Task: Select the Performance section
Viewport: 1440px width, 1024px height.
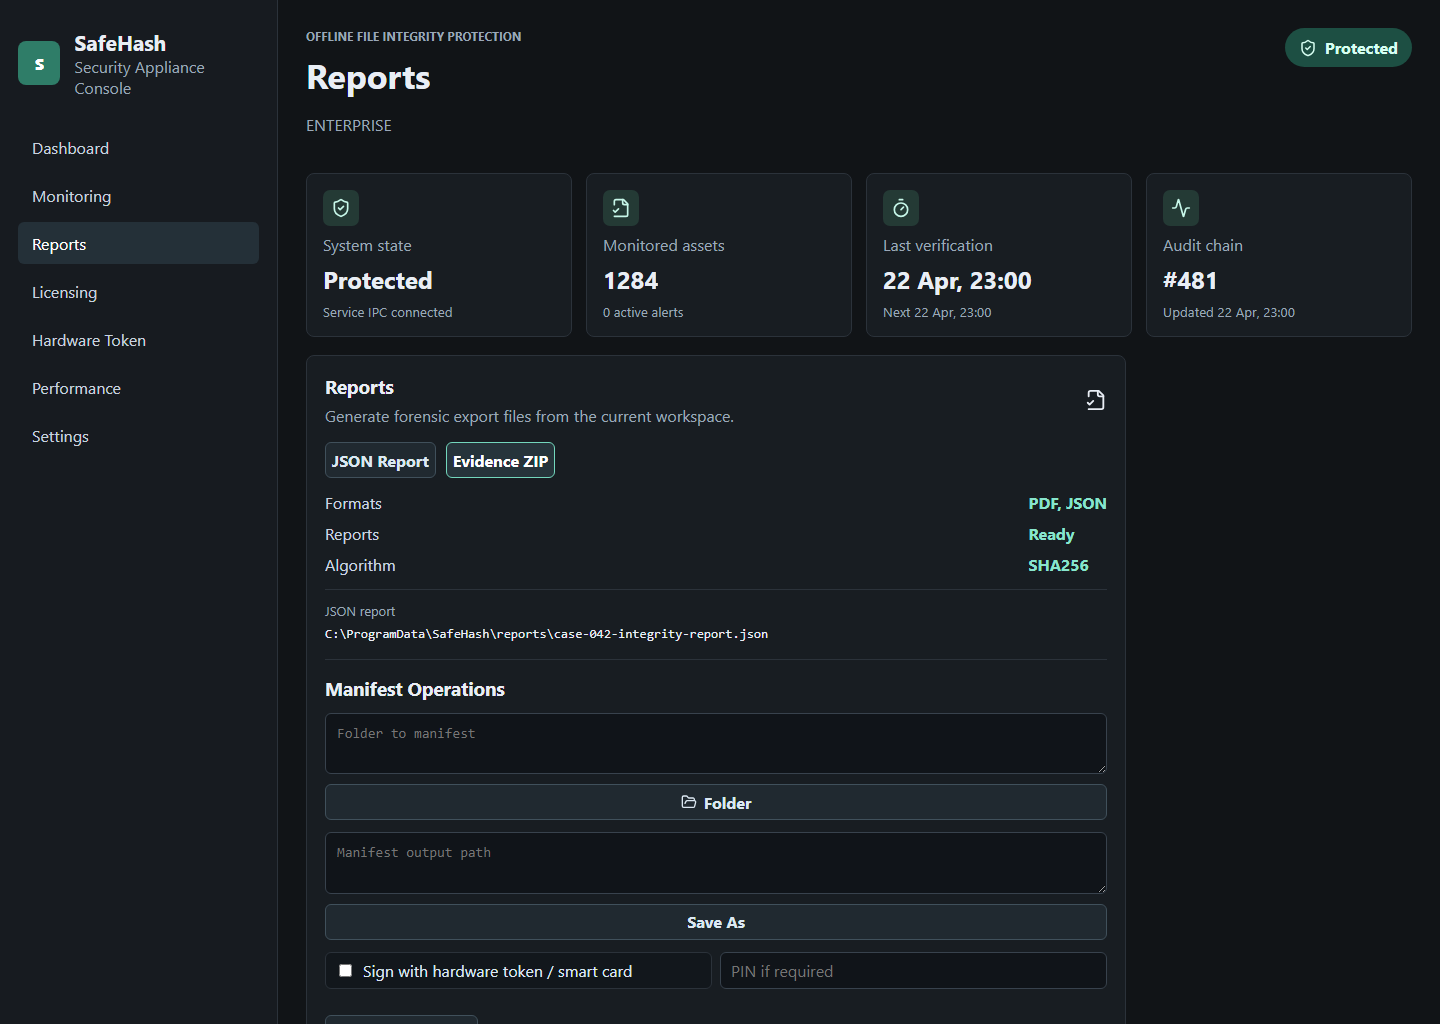Action: (x=76, y=388)
